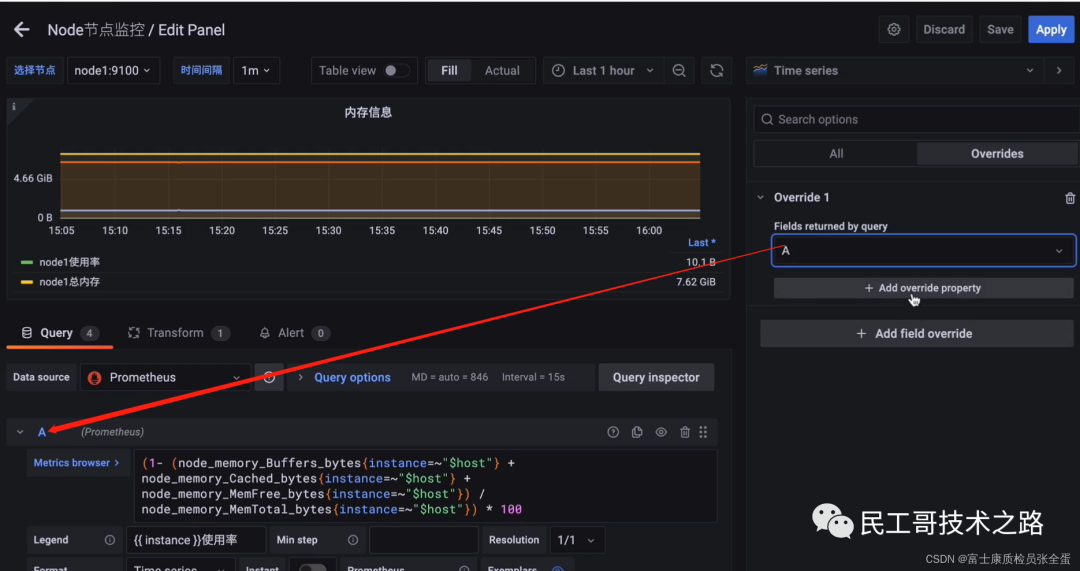Viewport: 1080px width, 571px height.
Task: Toggle Table view switch
Action: [x=396, y=70]
